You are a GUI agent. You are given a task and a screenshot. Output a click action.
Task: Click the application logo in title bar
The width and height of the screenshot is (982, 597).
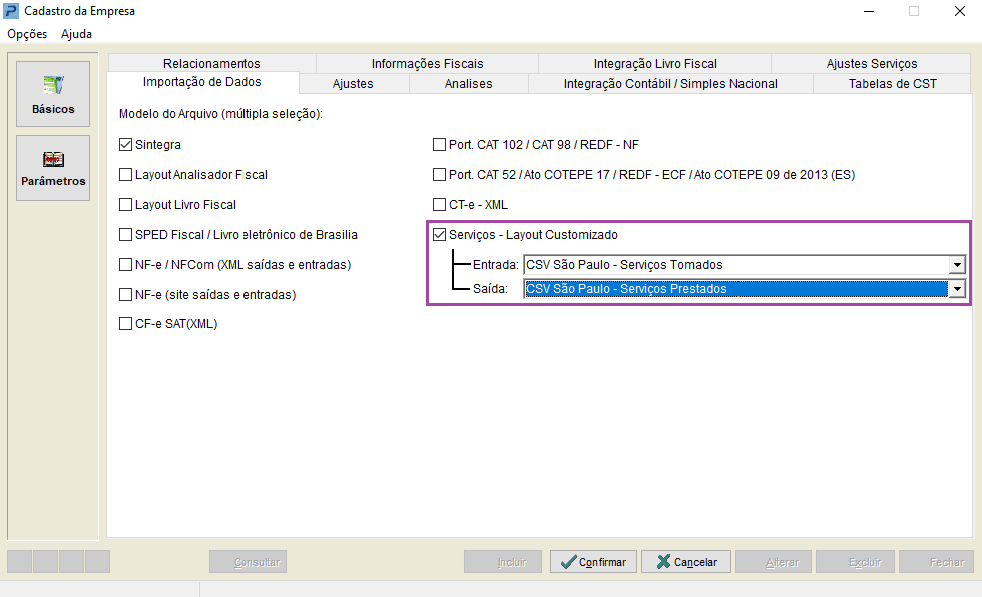pyautogui.click(x=11, y=11)
